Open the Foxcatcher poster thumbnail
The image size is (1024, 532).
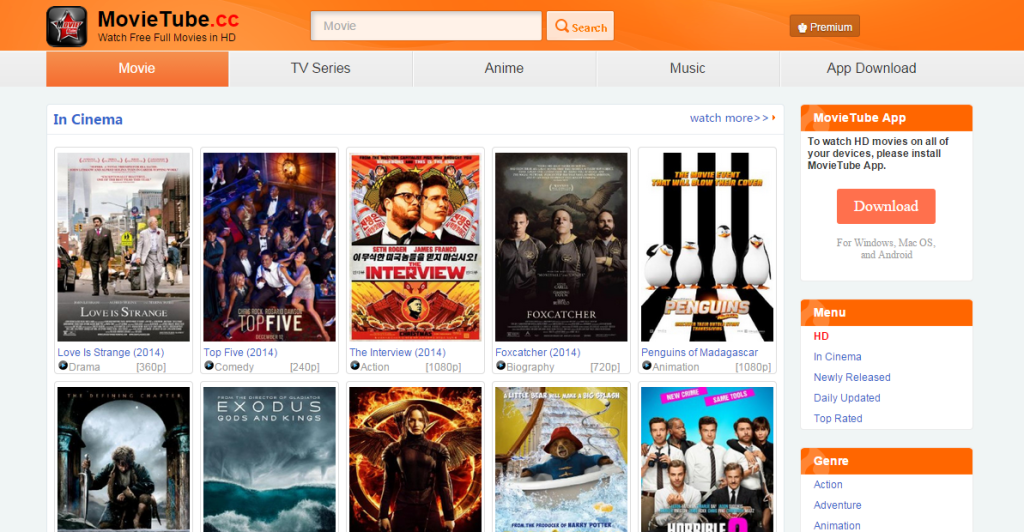[561, 247]
